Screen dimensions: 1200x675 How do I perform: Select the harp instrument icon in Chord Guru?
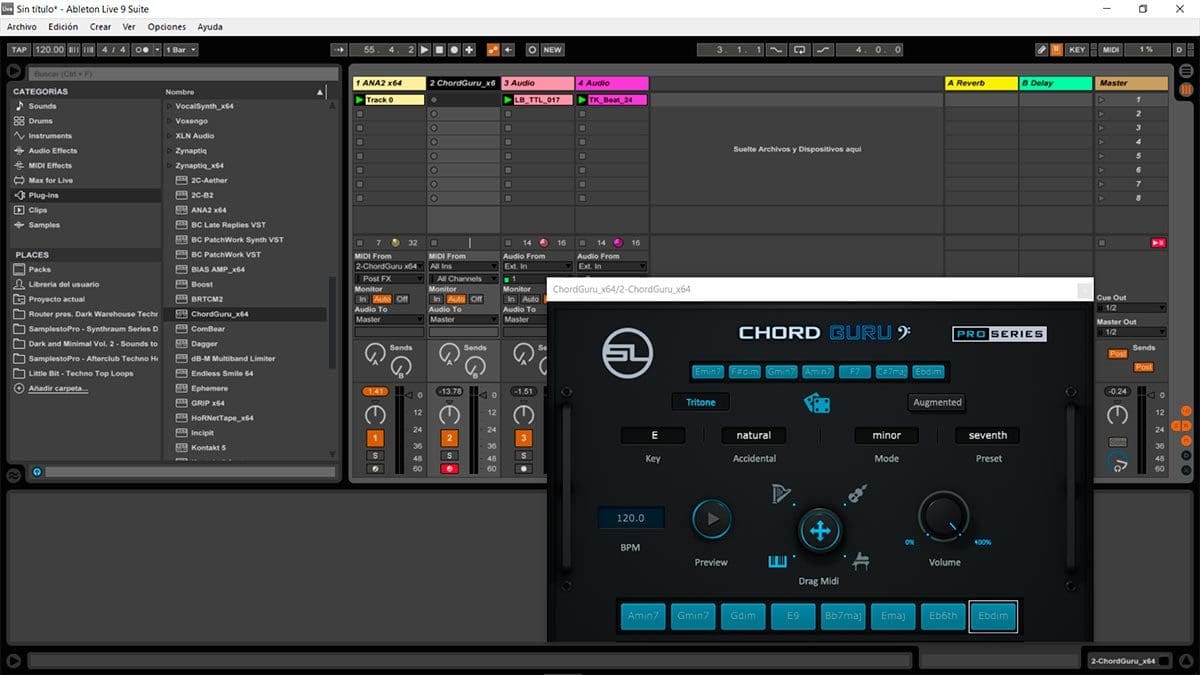[781, 493]
